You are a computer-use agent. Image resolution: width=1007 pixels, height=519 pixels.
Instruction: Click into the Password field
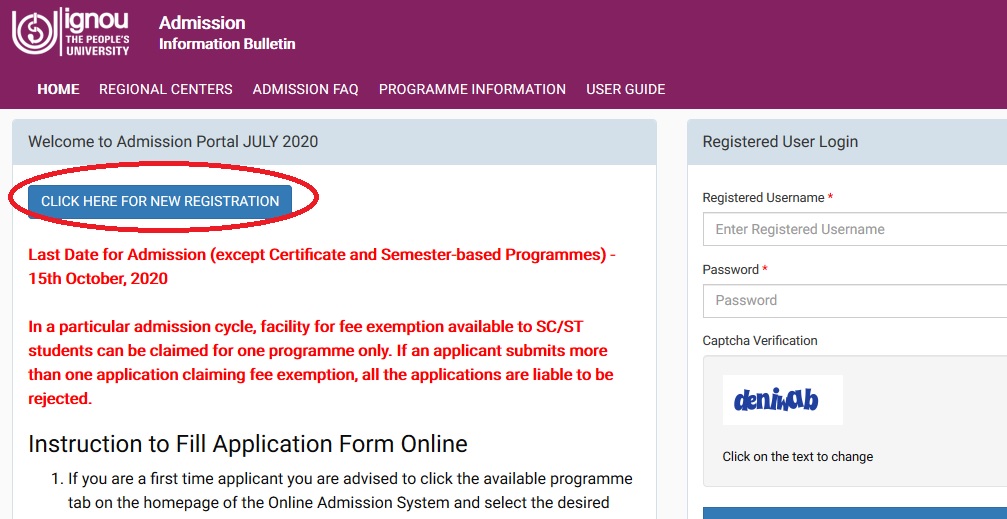pos(855,300)
